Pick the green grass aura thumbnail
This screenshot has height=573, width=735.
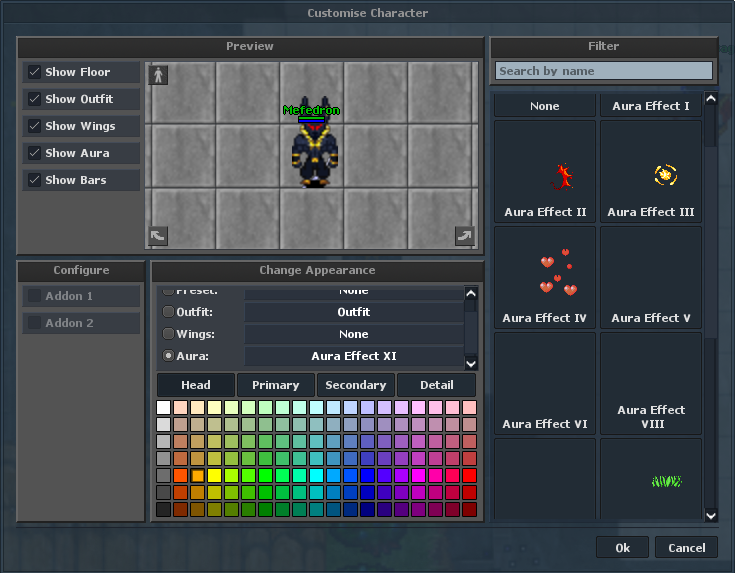coord(651,479)
